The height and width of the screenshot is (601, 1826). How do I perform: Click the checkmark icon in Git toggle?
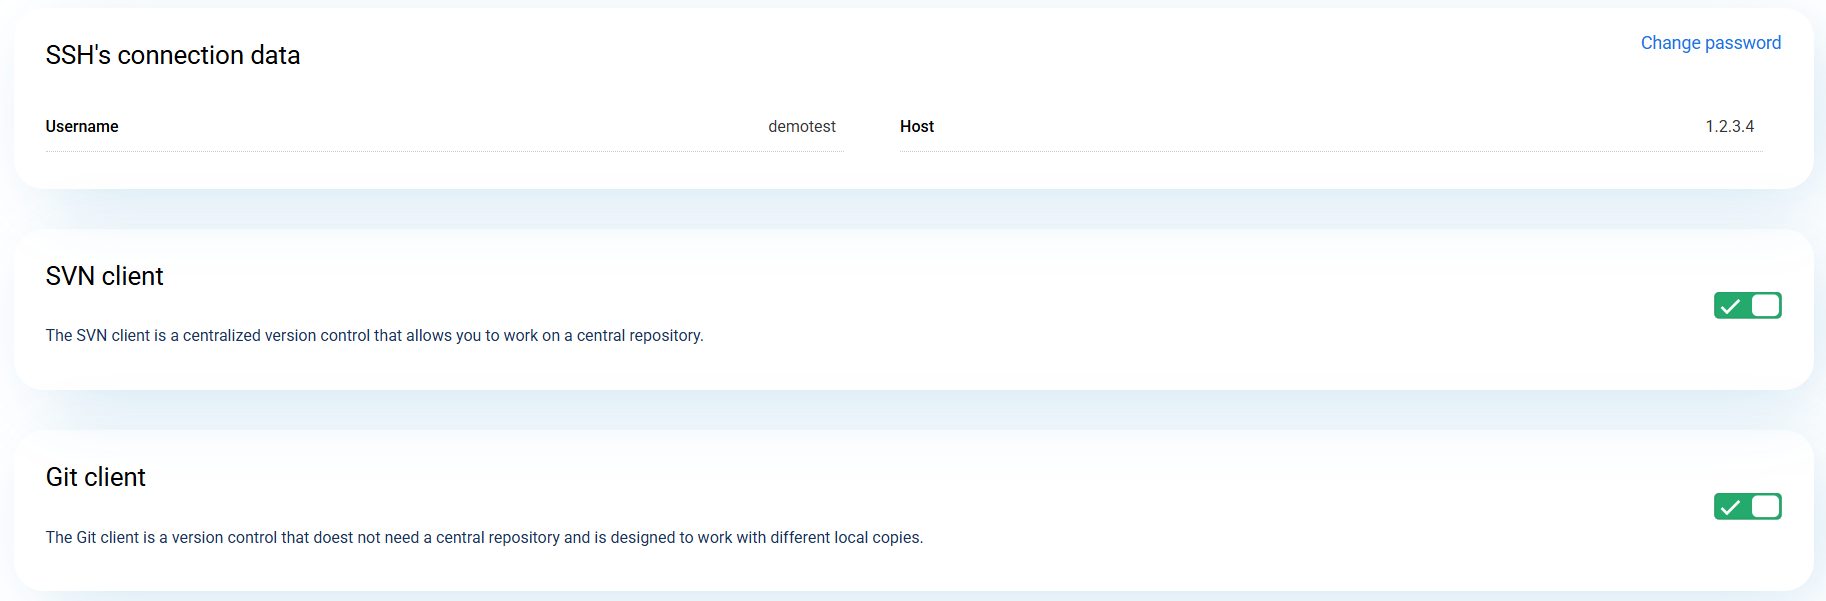[1731, 507]
